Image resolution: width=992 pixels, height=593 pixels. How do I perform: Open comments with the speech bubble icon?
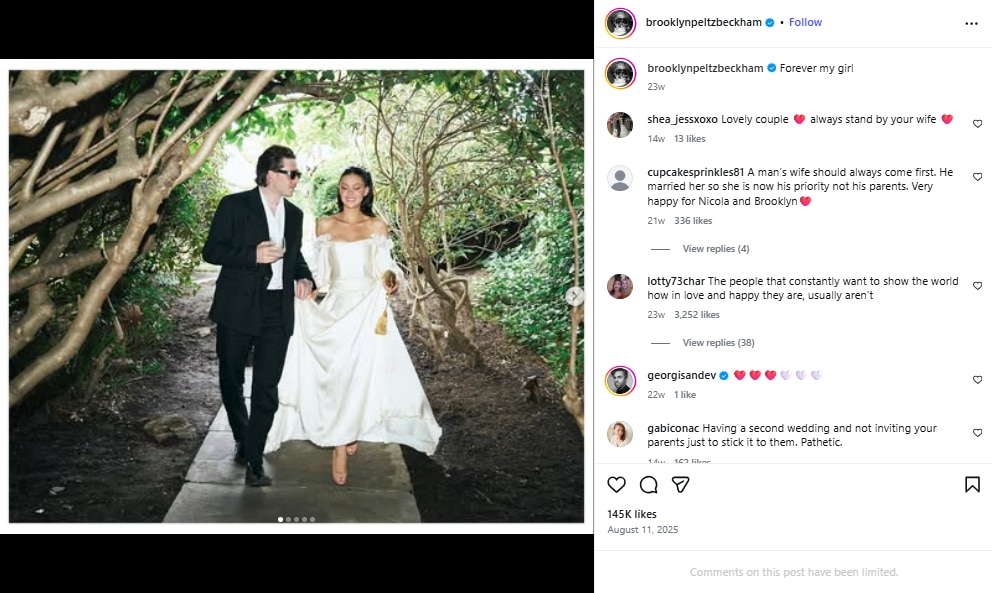pyautogui.click(x=649, y=485)
